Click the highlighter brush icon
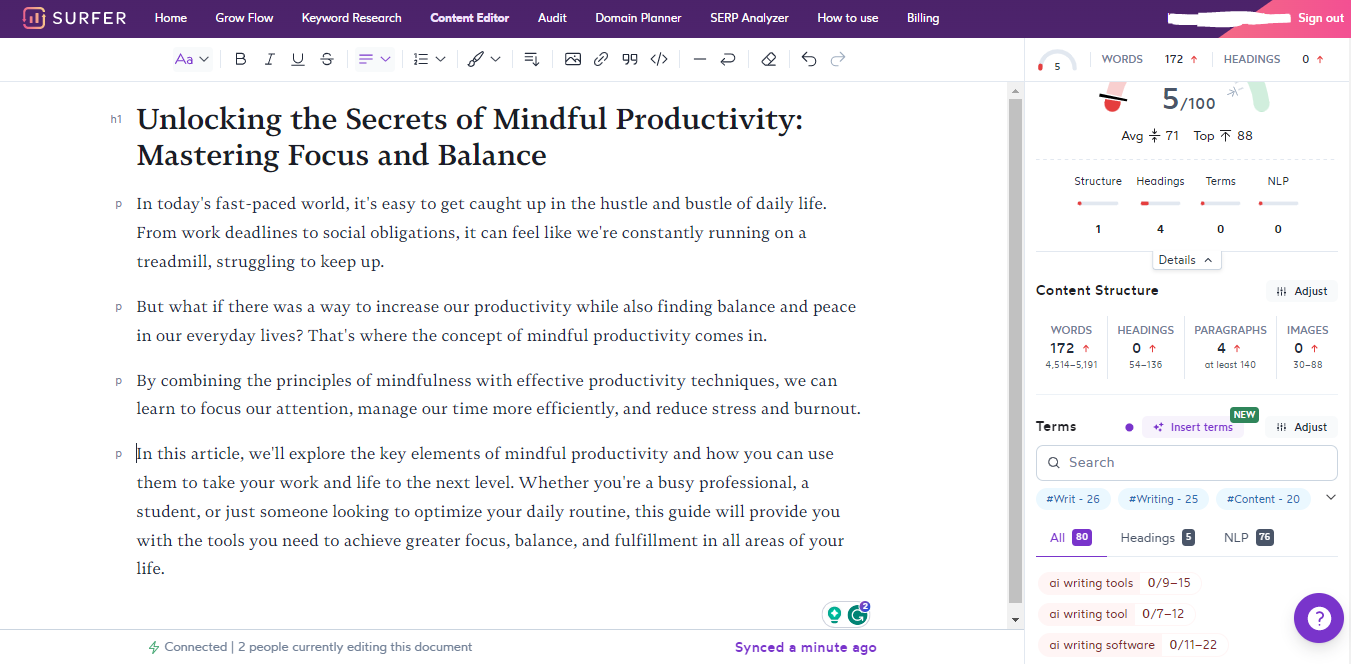The height and width of the screenshot is (664, 1351). tap(476, 59)
